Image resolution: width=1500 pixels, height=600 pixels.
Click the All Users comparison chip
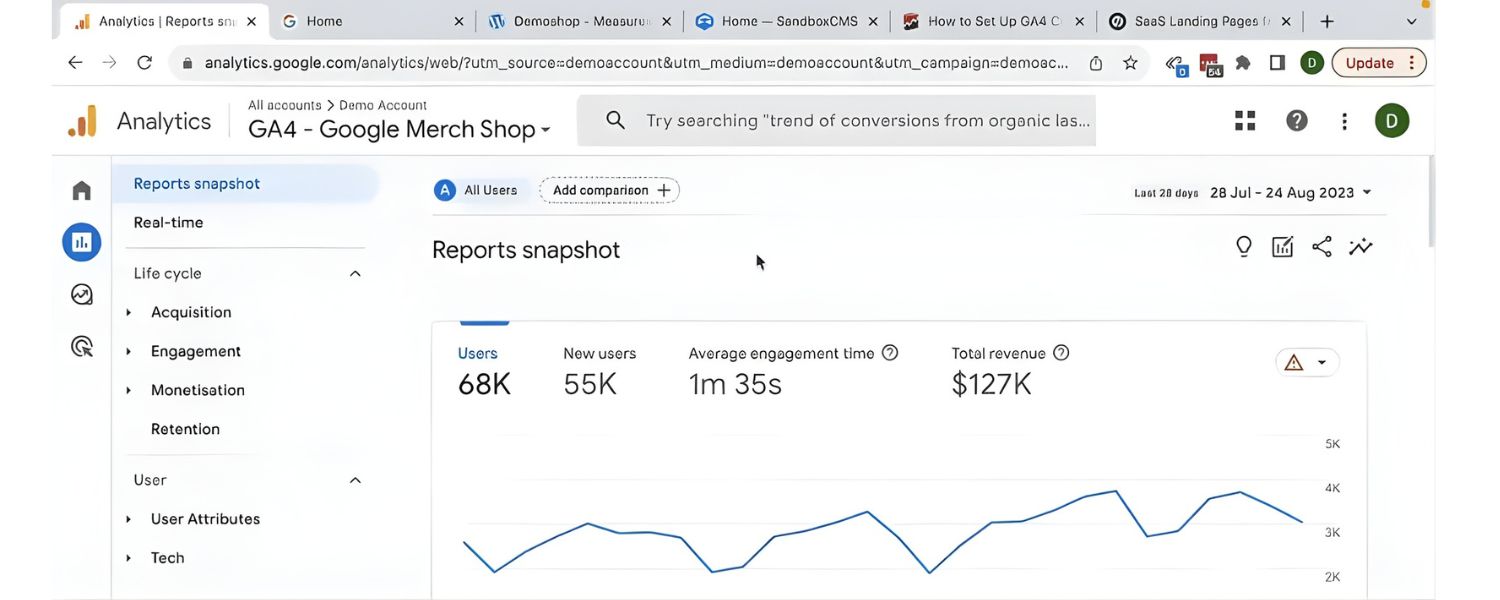[480, 190]
